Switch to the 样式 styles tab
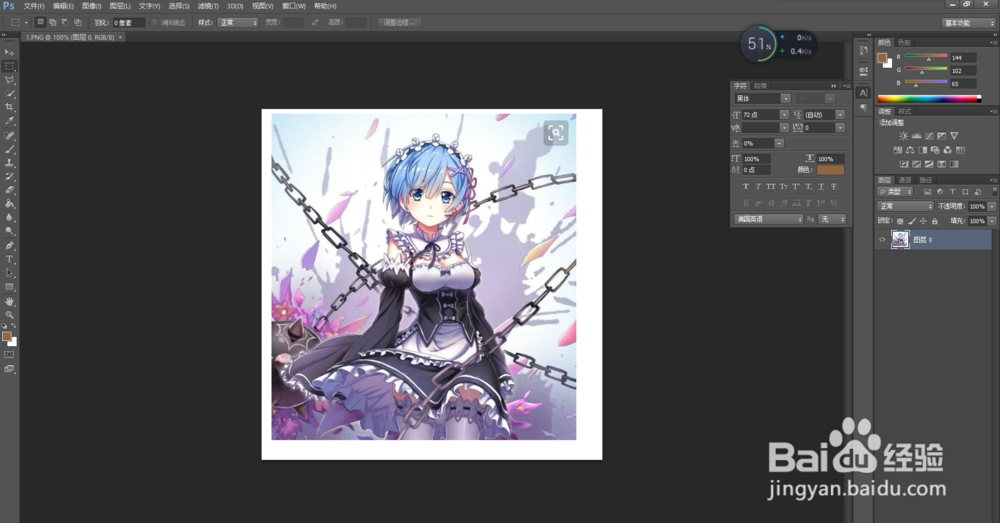Image resolution: width=1000 pixels, height=523 pixels. click(904, 111)
